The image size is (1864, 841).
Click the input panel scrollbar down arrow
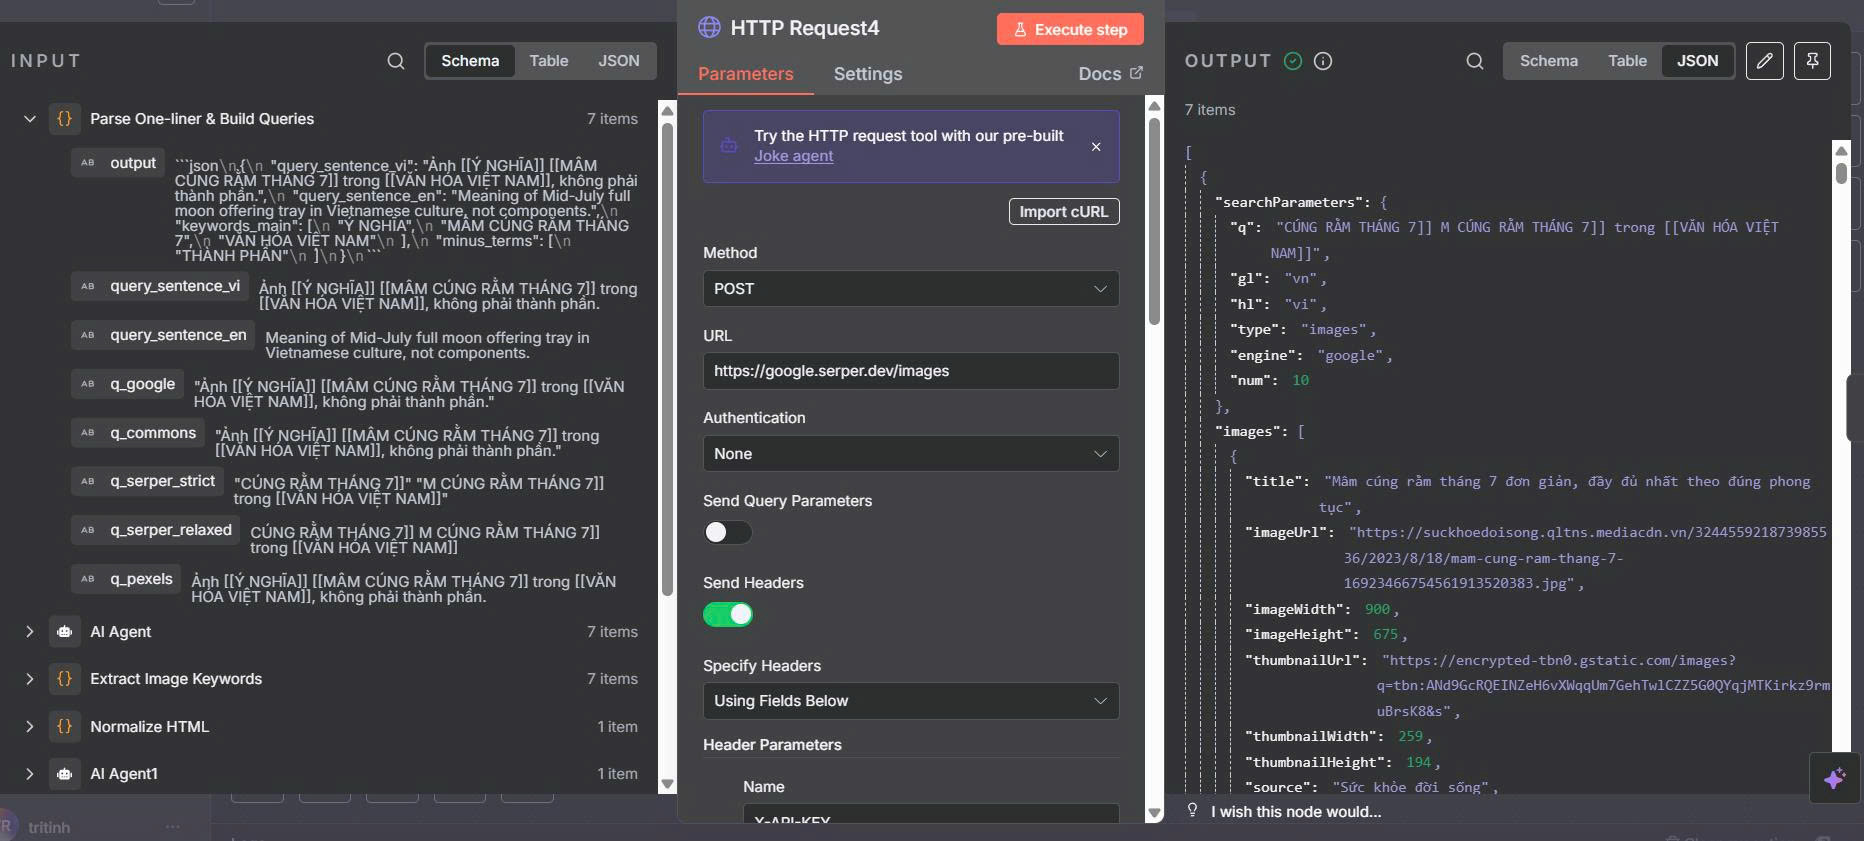[x=668, y=785]
